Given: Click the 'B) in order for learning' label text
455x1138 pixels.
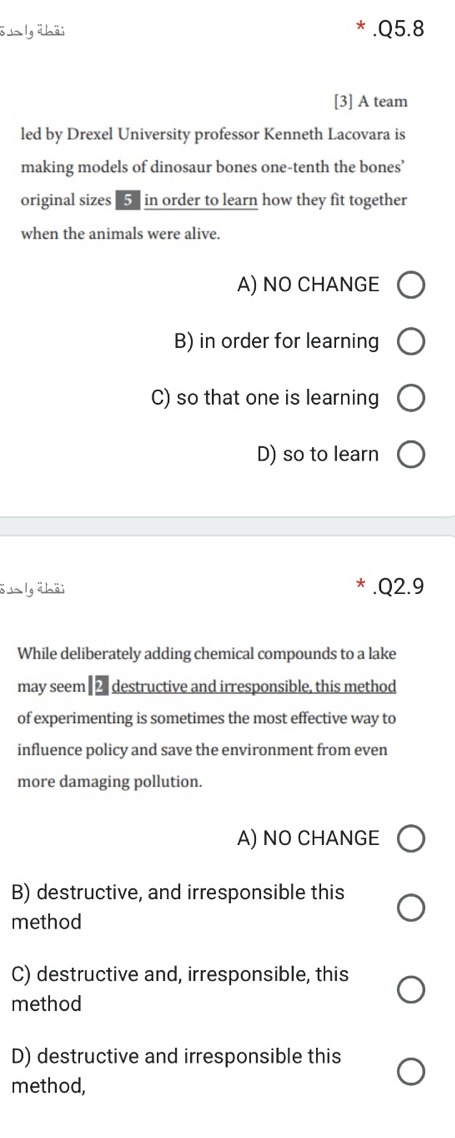Looking at the screenshot, I should click(x=276, y=341).
